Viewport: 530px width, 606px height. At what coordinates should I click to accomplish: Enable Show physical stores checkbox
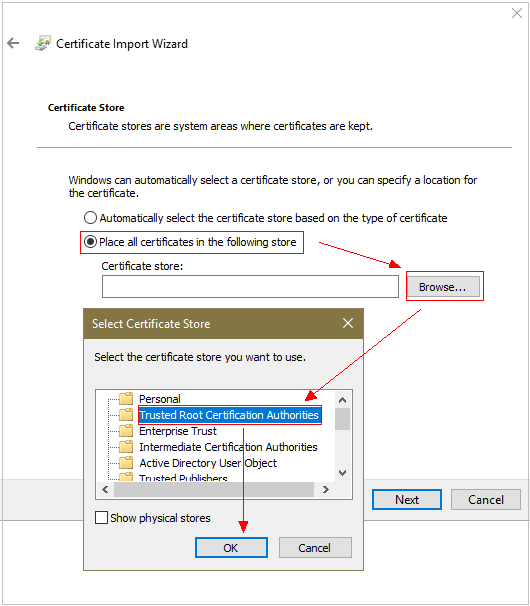coord(101,517)
